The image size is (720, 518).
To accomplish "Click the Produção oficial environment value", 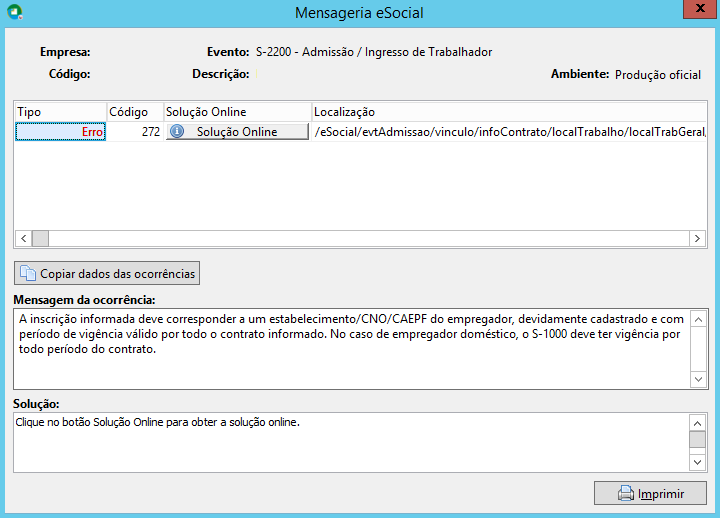I will (658, 75).
